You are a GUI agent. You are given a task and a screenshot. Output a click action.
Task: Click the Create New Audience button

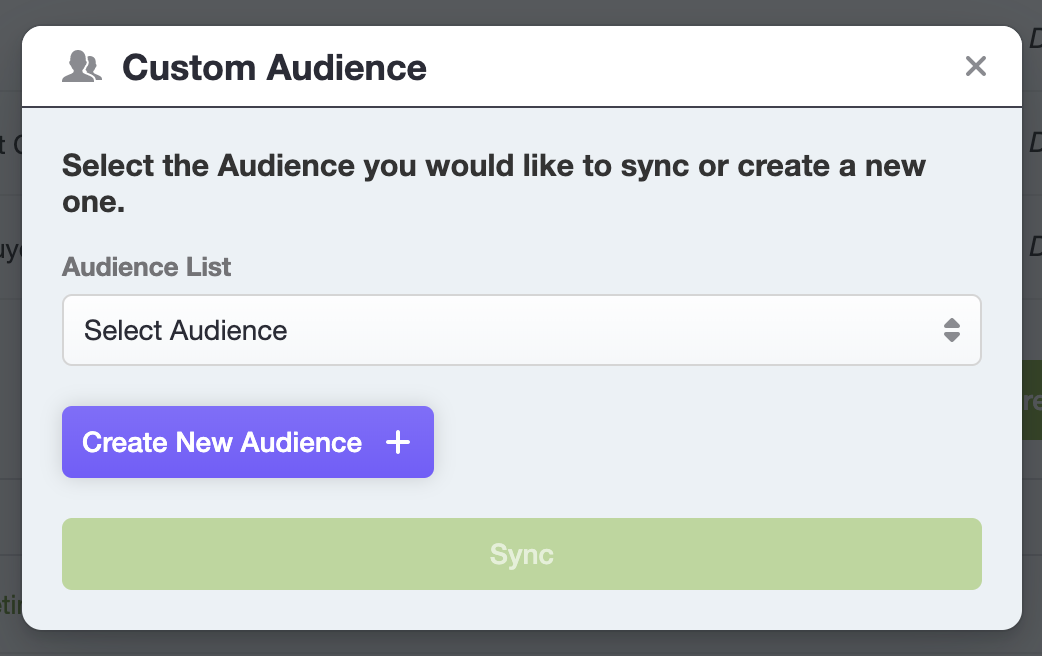click(x=247, y=441)
